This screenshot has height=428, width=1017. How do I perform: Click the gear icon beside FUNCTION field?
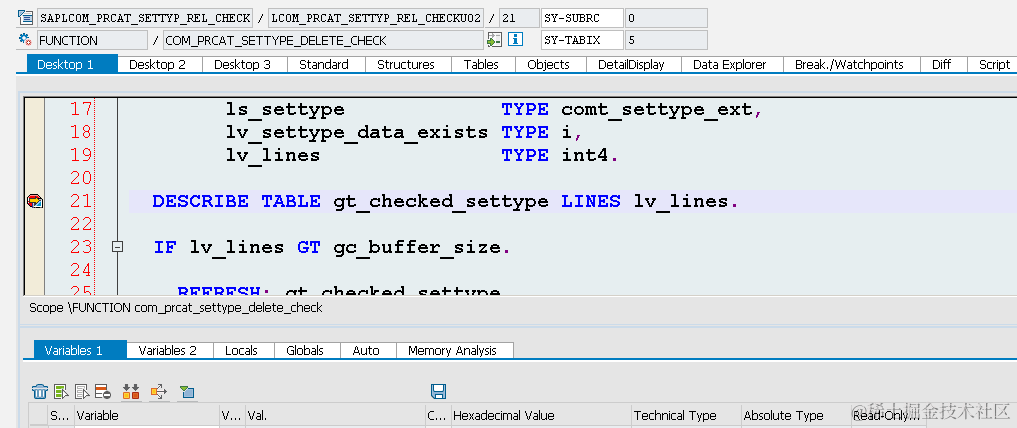tap(26, 40)
